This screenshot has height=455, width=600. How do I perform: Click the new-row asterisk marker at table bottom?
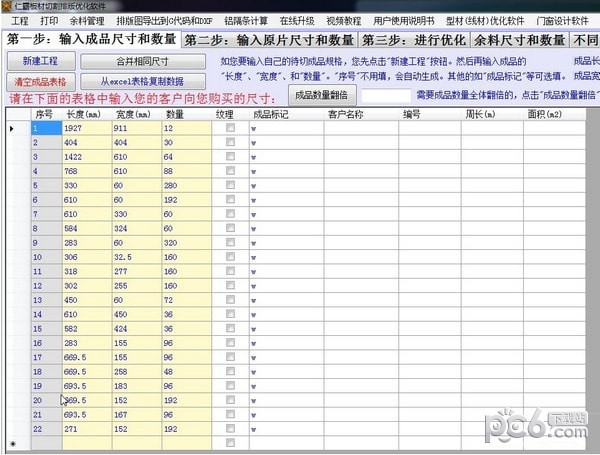point(12,442)
